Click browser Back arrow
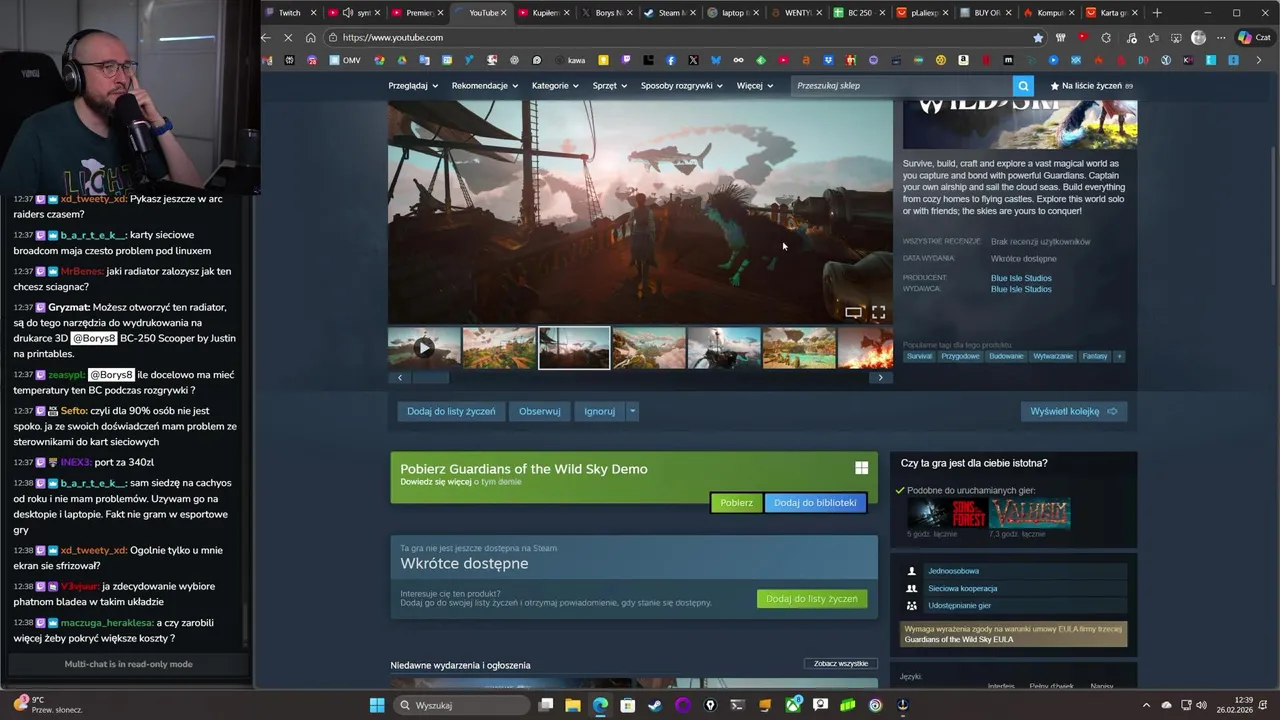 [266, 38]
